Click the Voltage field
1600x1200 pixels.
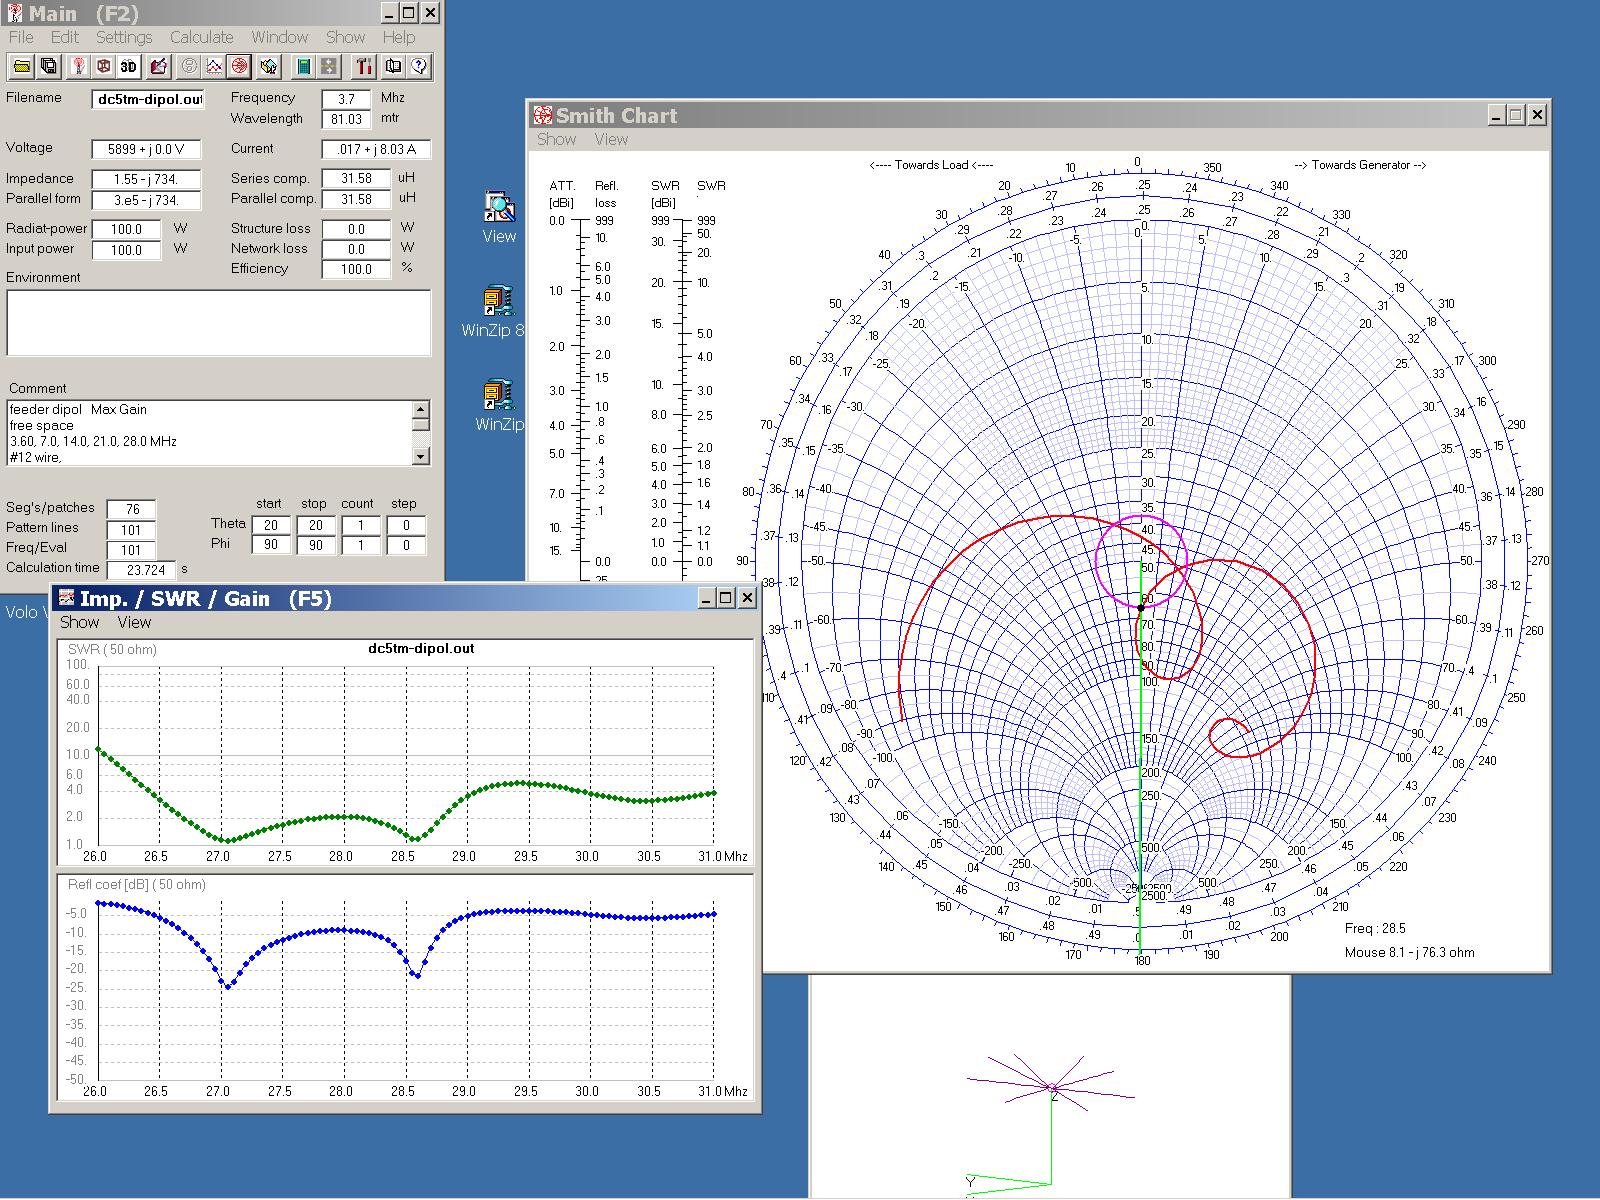click(146, 149)
